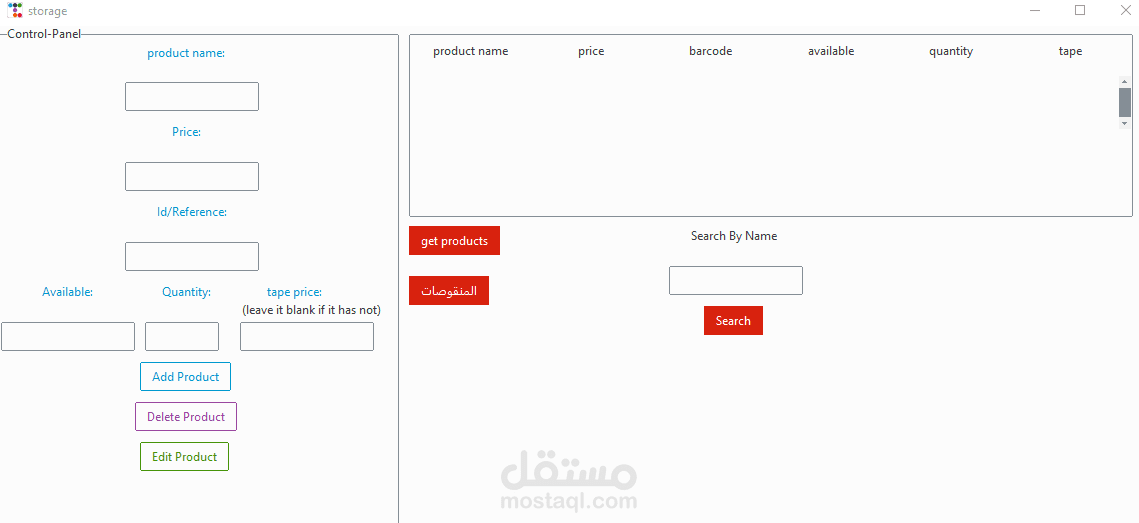Viewport: 1139px width, 523px height.
Task: Minimize the storage window
Action: tap(1035, 10)
